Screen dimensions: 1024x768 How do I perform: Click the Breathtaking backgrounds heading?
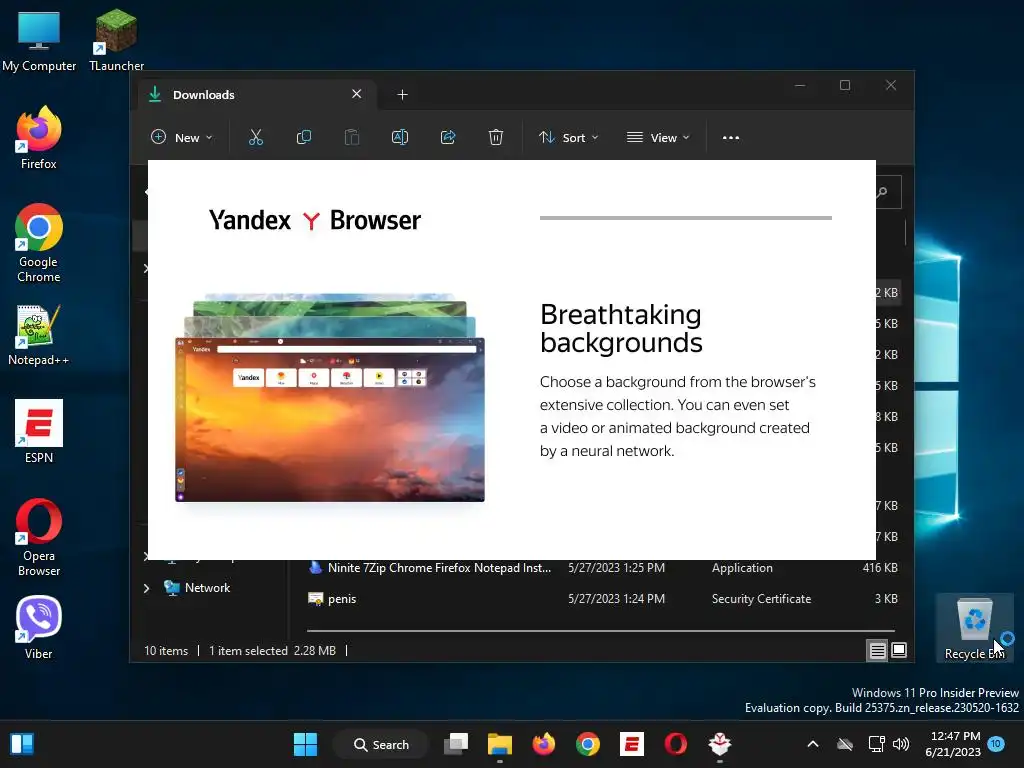621,328
